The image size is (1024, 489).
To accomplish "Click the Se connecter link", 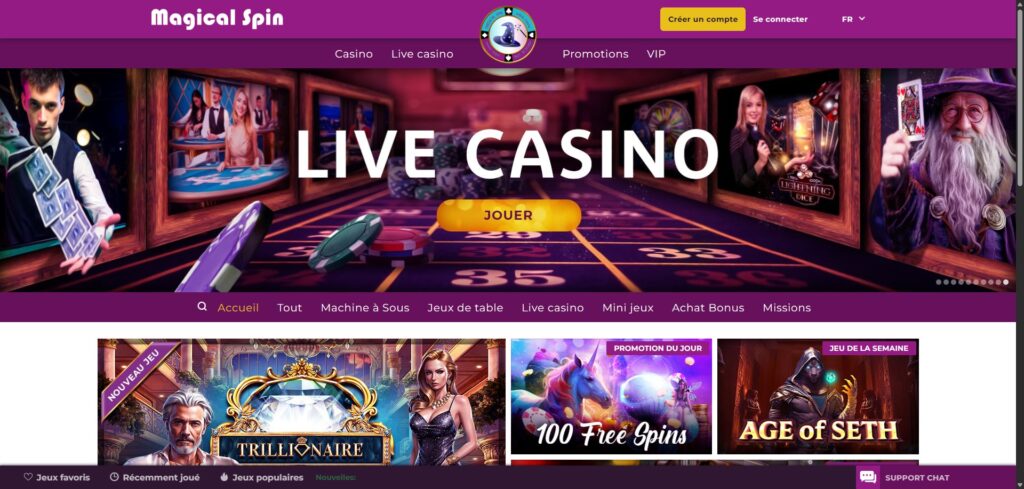I will [x=780, y=20].
